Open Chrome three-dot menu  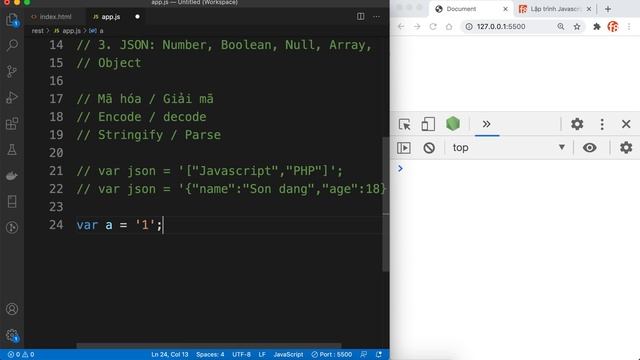[629, 27]
